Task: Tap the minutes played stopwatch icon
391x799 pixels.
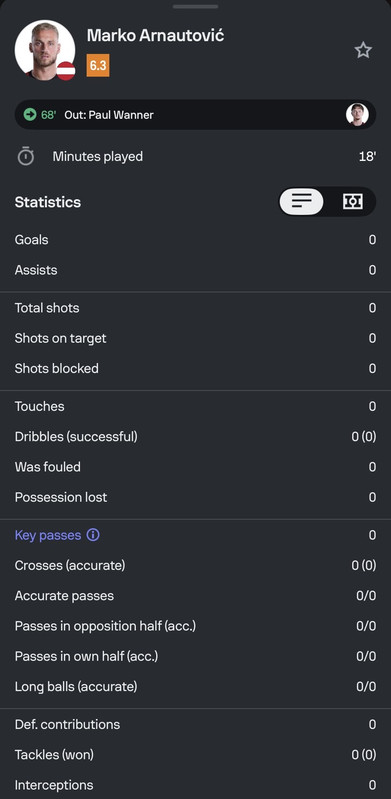Action: coord(25,156)
